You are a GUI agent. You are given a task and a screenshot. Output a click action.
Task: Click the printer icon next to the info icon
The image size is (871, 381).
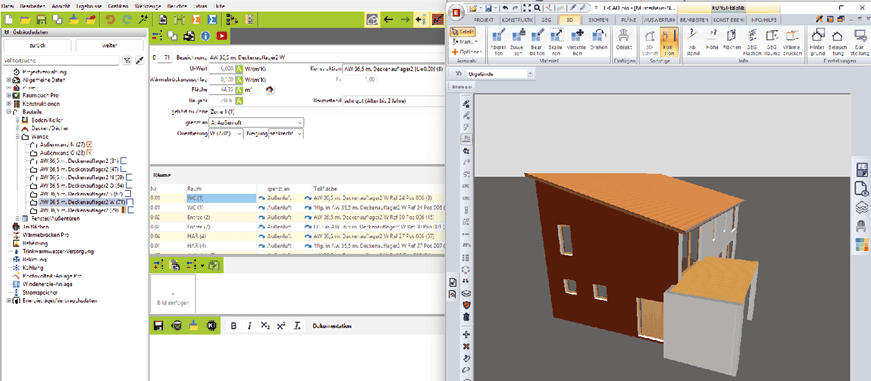tap(189, 36)
